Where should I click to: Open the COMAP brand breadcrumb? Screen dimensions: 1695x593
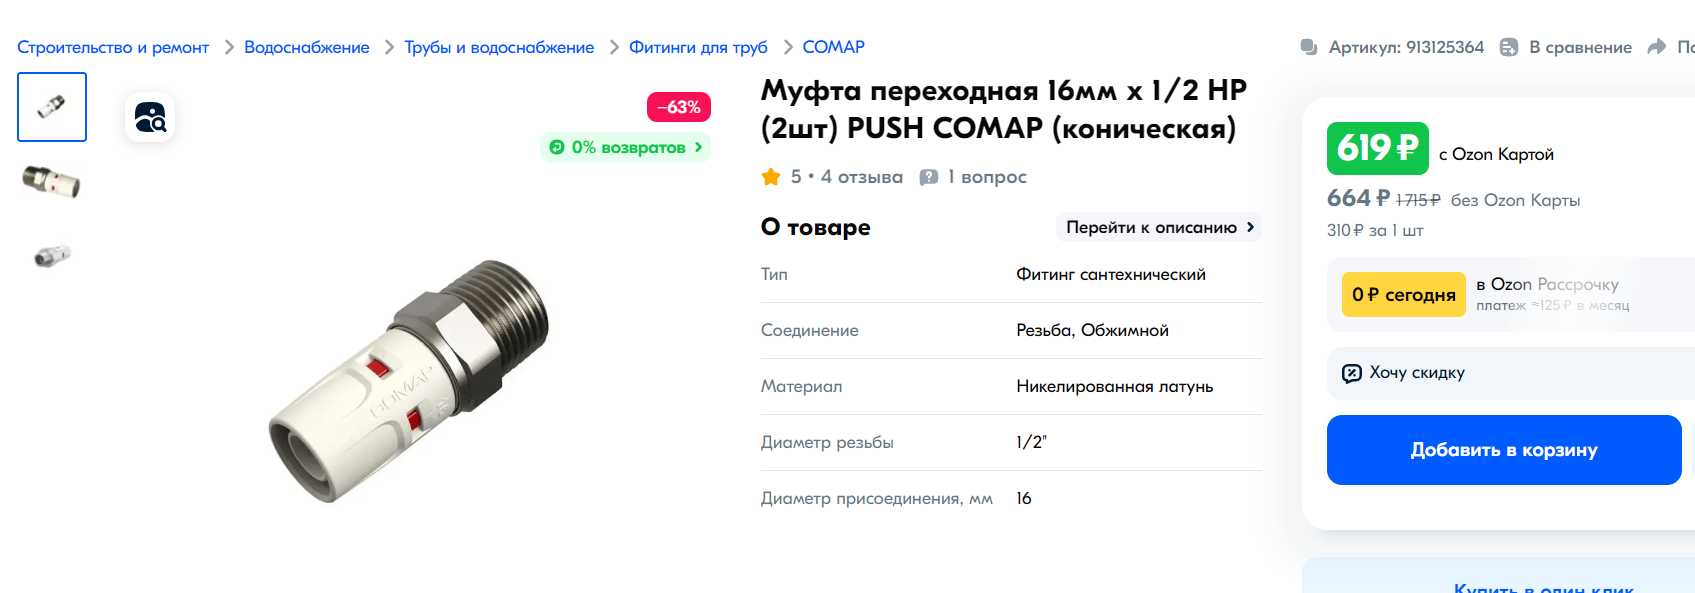833,47
